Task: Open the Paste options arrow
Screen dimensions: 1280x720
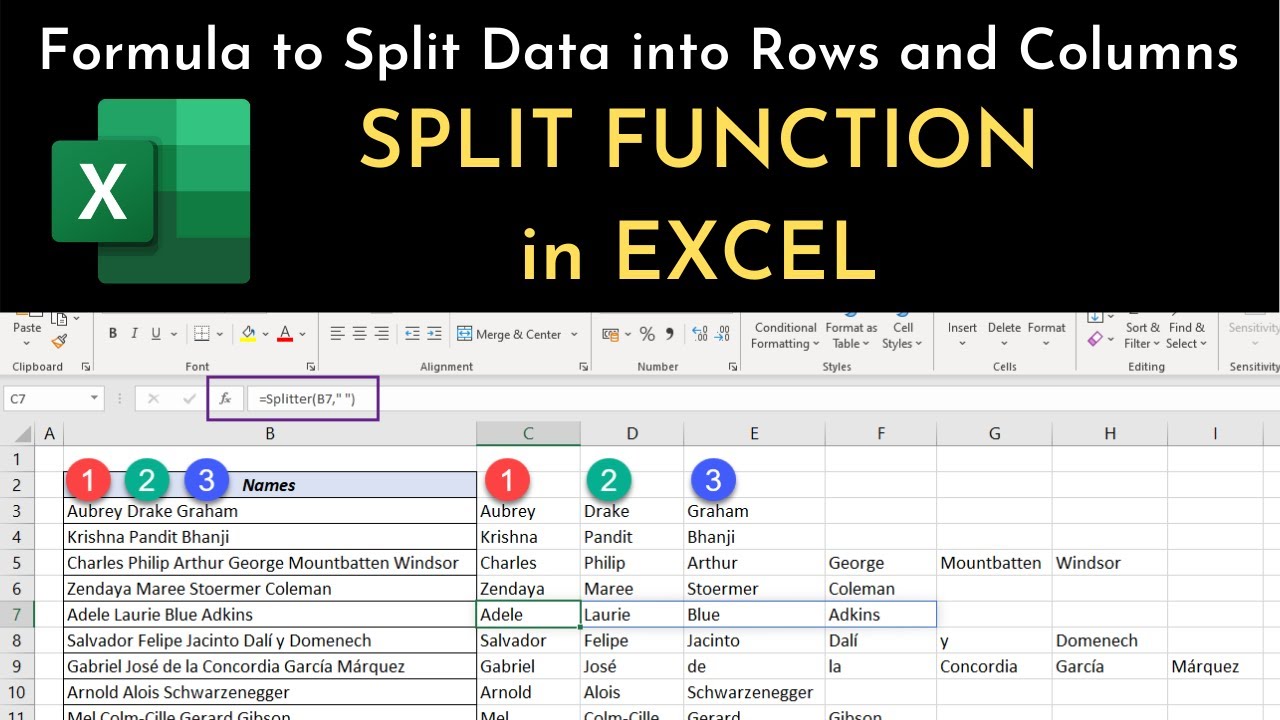Action: coord(27,343)
